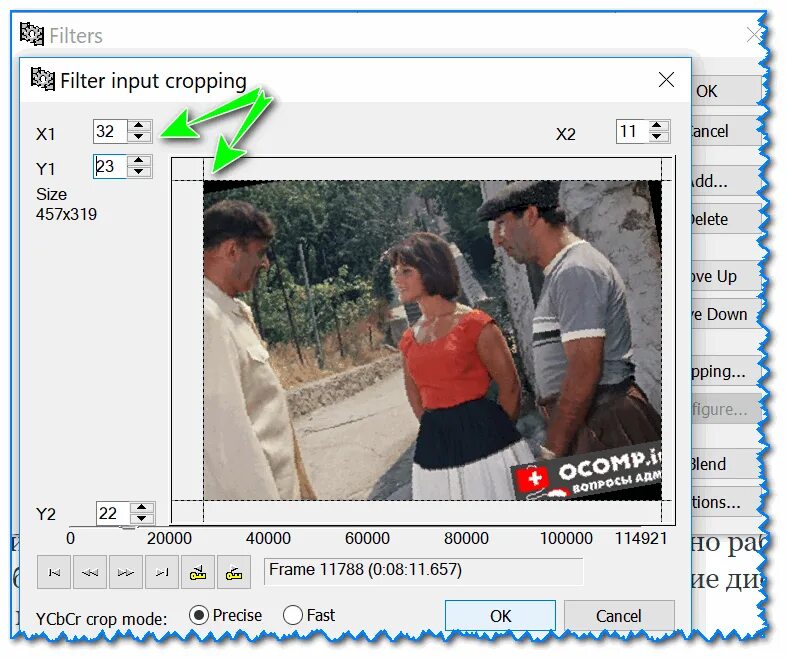The width and height of the screenshot is (787, 659).
Task: Click Move Up in Filters window
Action: 726,276
